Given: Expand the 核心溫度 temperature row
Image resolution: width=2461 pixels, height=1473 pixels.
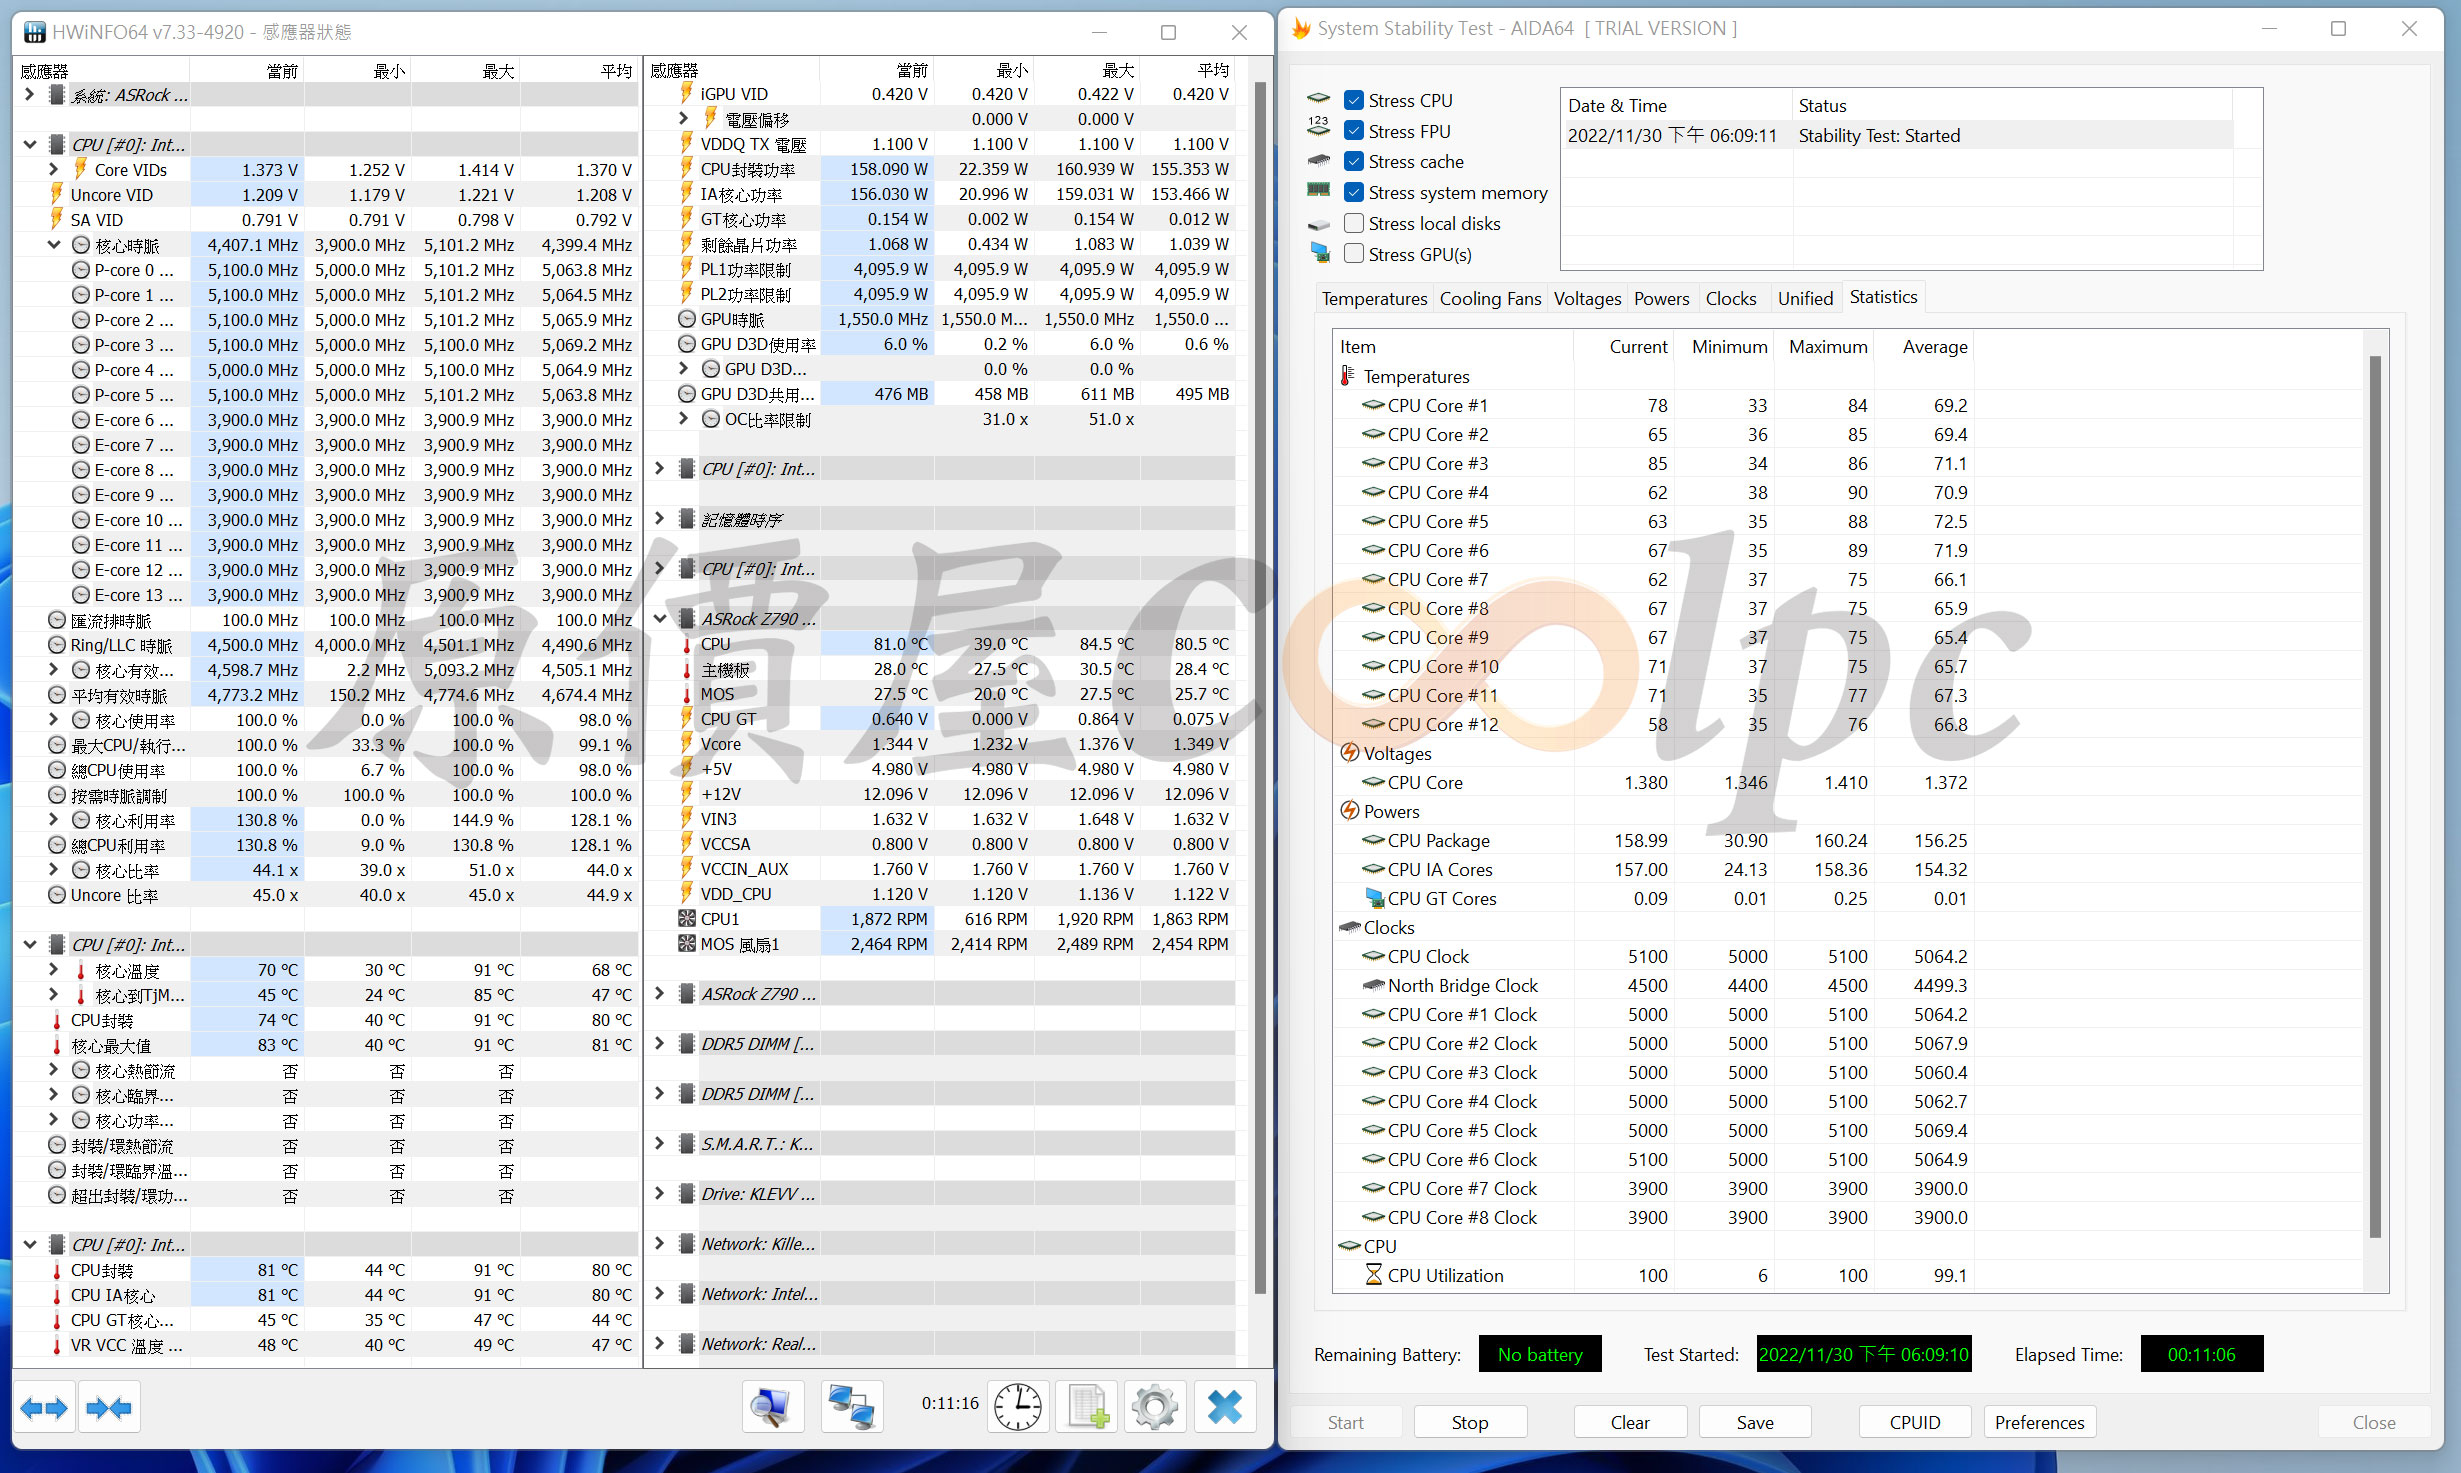Looking at the screenshot, I should click(x=54, y=970).
